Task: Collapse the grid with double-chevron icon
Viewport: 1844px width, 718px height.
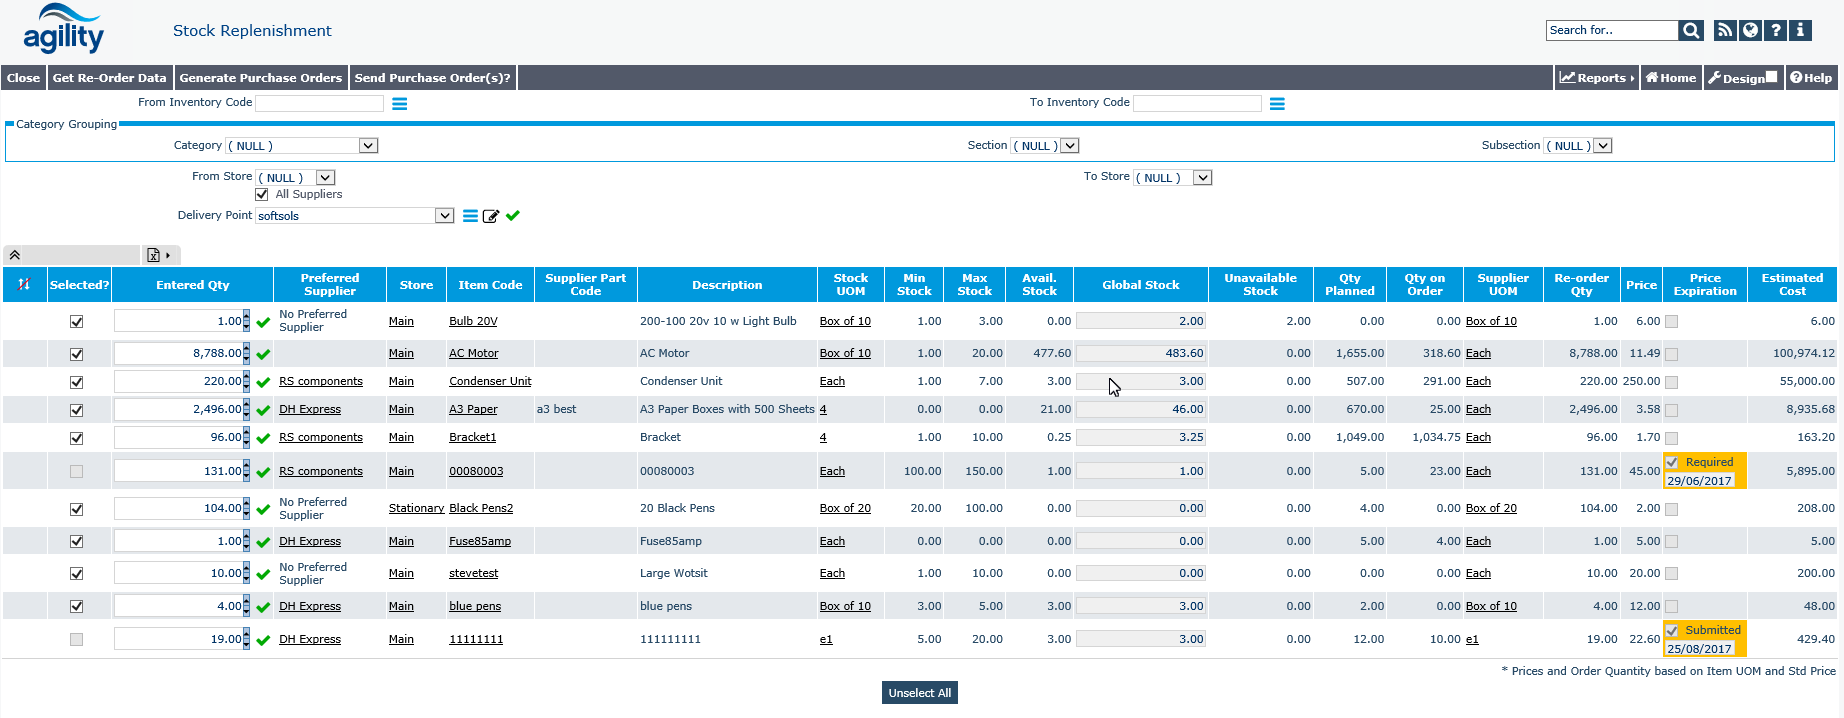Action: click(15, 255)
